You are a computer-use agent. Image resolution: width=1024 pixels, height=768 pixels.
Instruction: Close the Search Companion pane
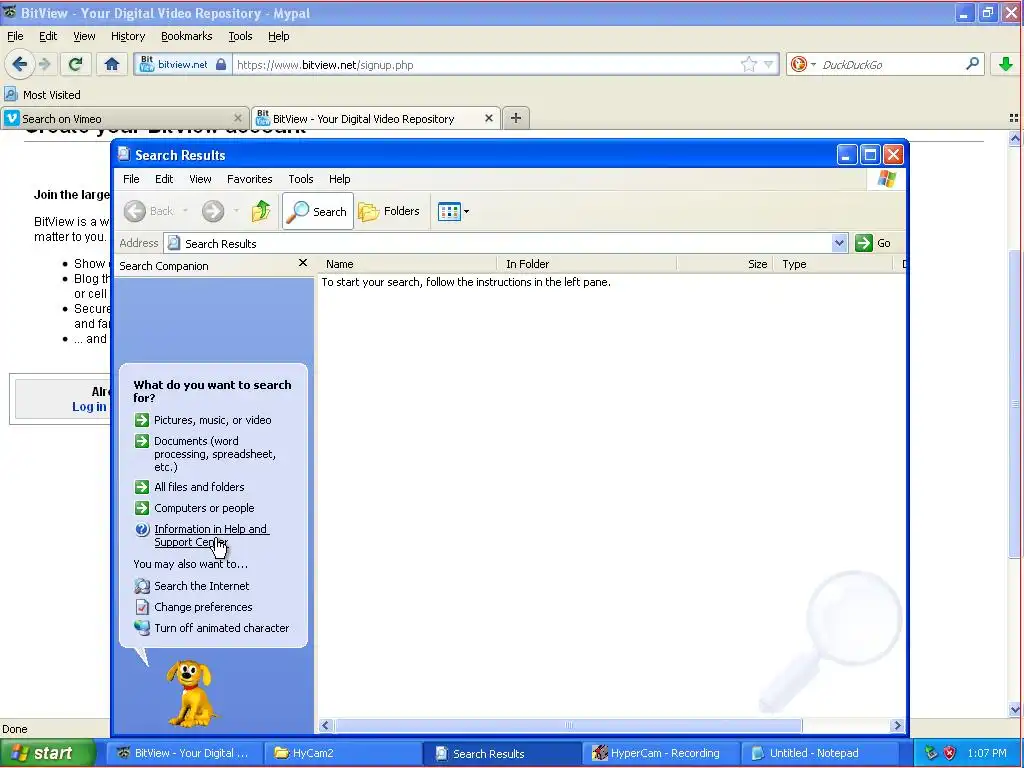[x=302, y=263]
